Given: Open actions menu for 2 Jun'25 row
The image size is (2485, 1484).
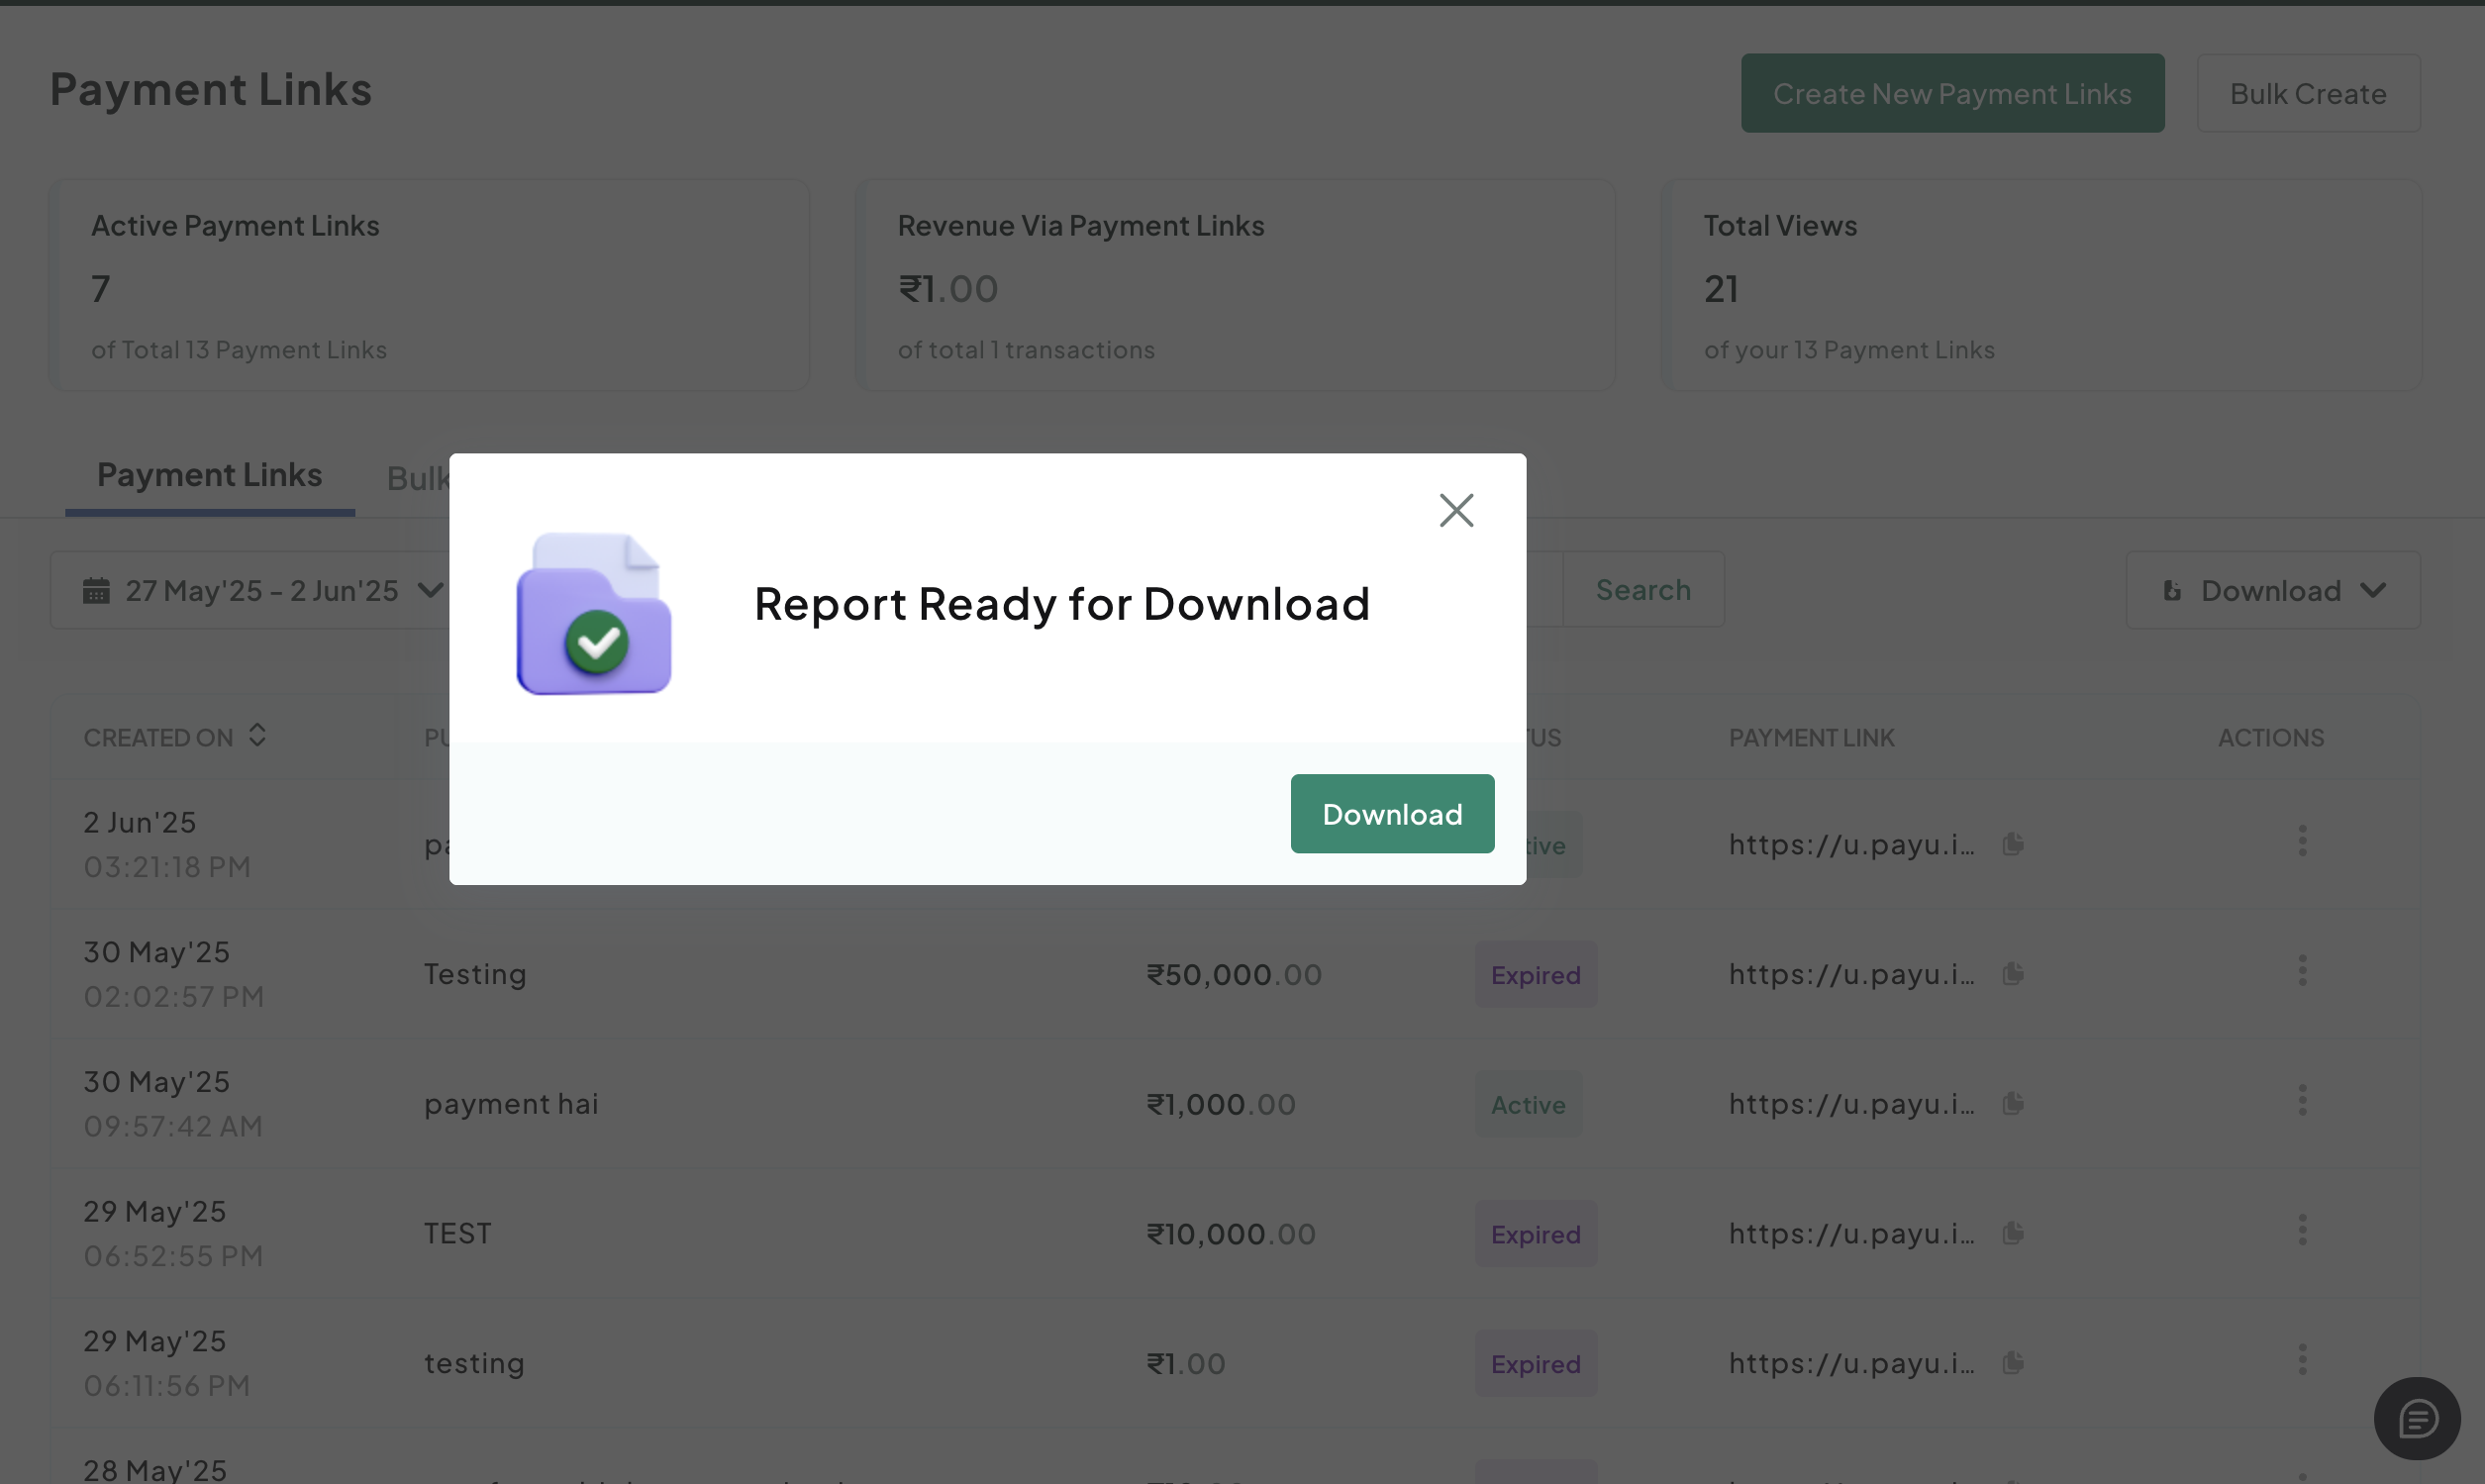Looking at the screenshot, I should [2302, 840].
